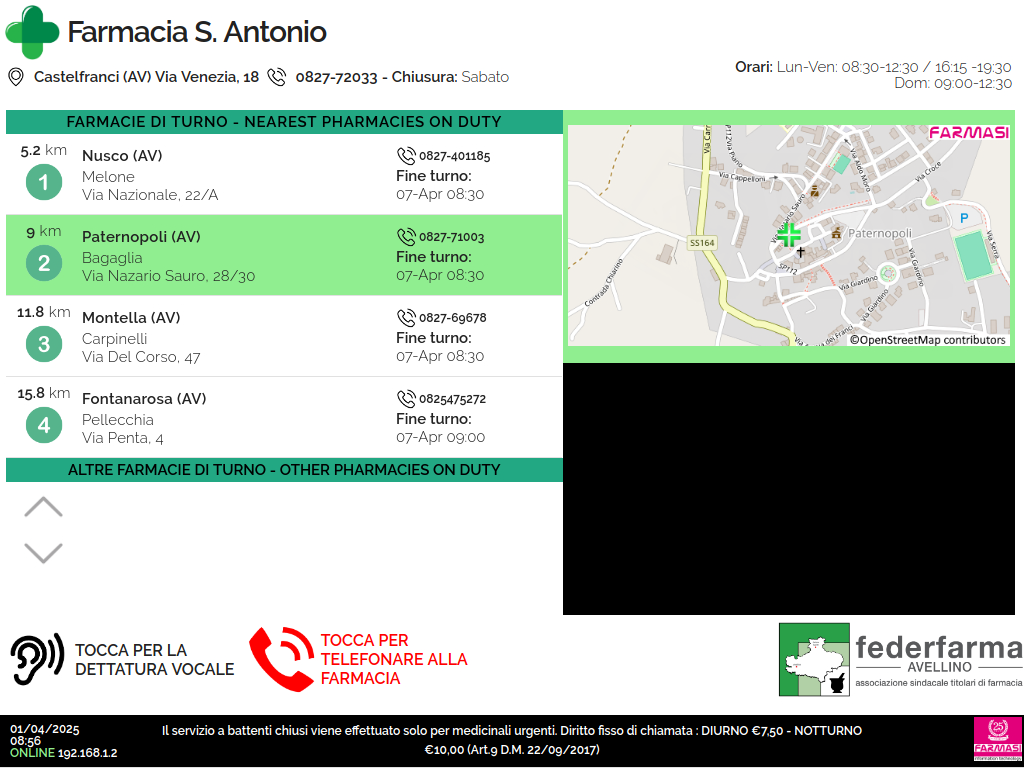Click the location pin icon by the address
Viewport: 1024px width, 768px height.
[16, 77]
